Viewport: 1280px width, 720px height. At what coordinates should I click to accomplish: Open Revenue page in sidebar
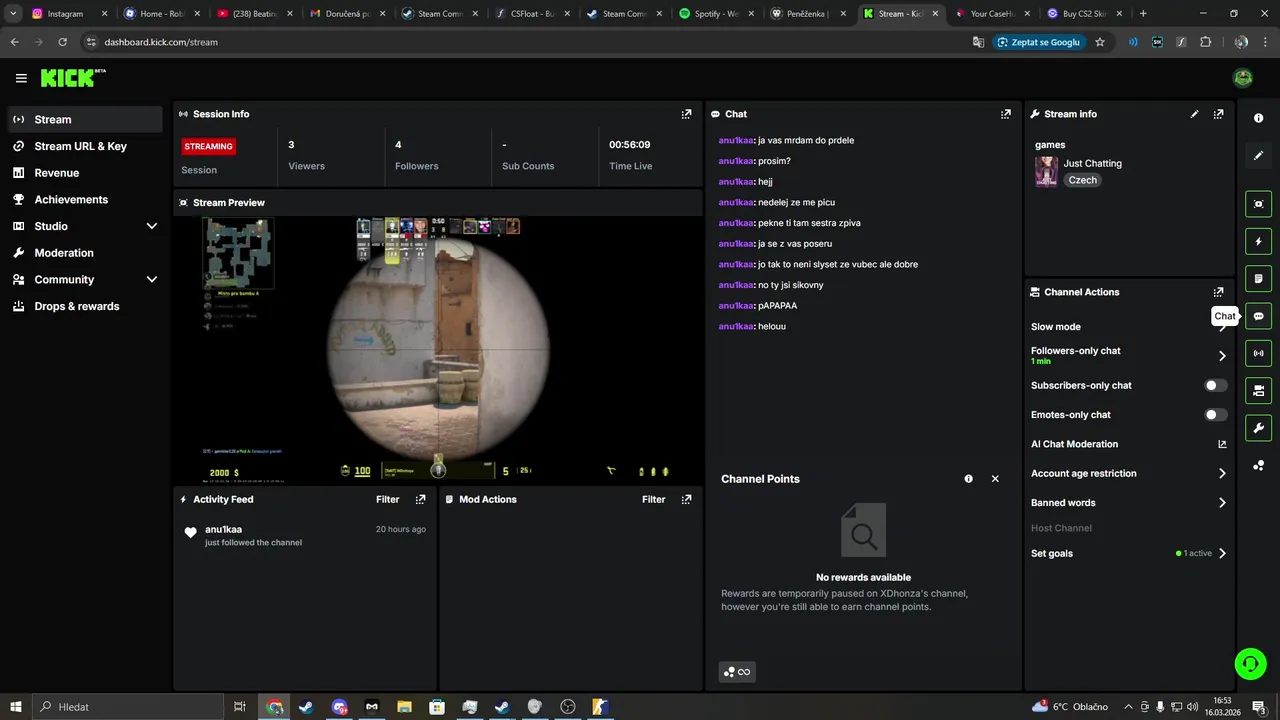[85, 173]
